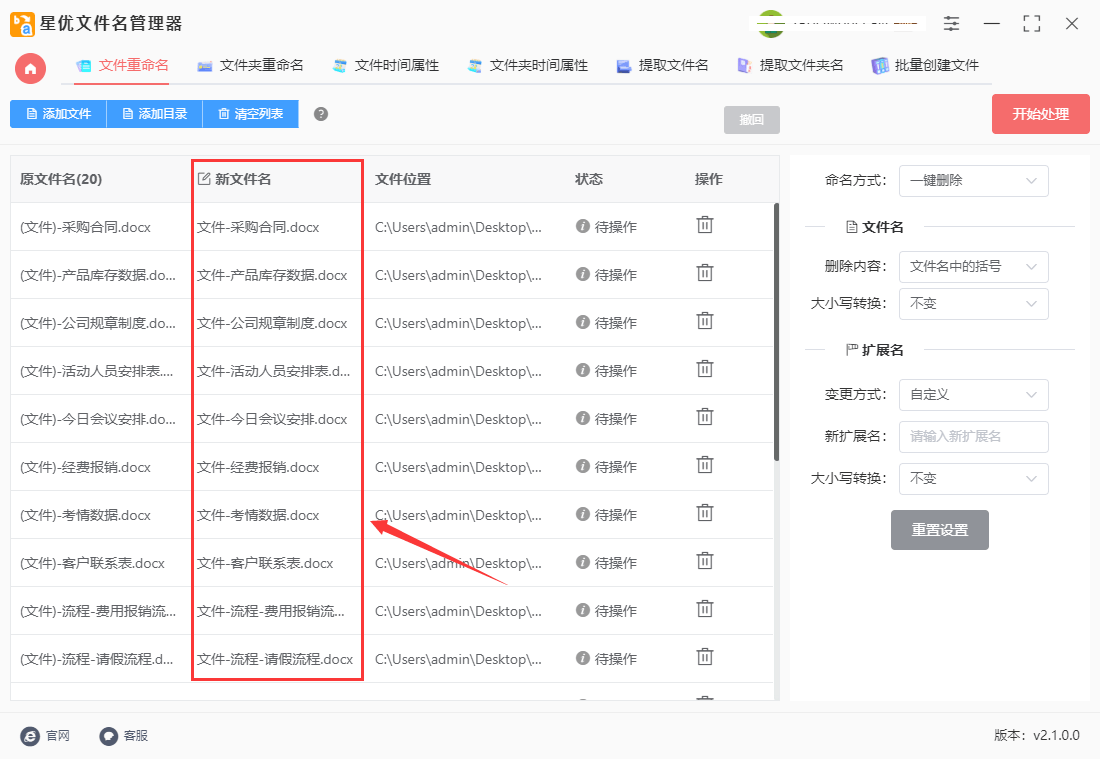Click the 开始处理 button
The image size is (1100, 760).
[x=1040, y=113]
